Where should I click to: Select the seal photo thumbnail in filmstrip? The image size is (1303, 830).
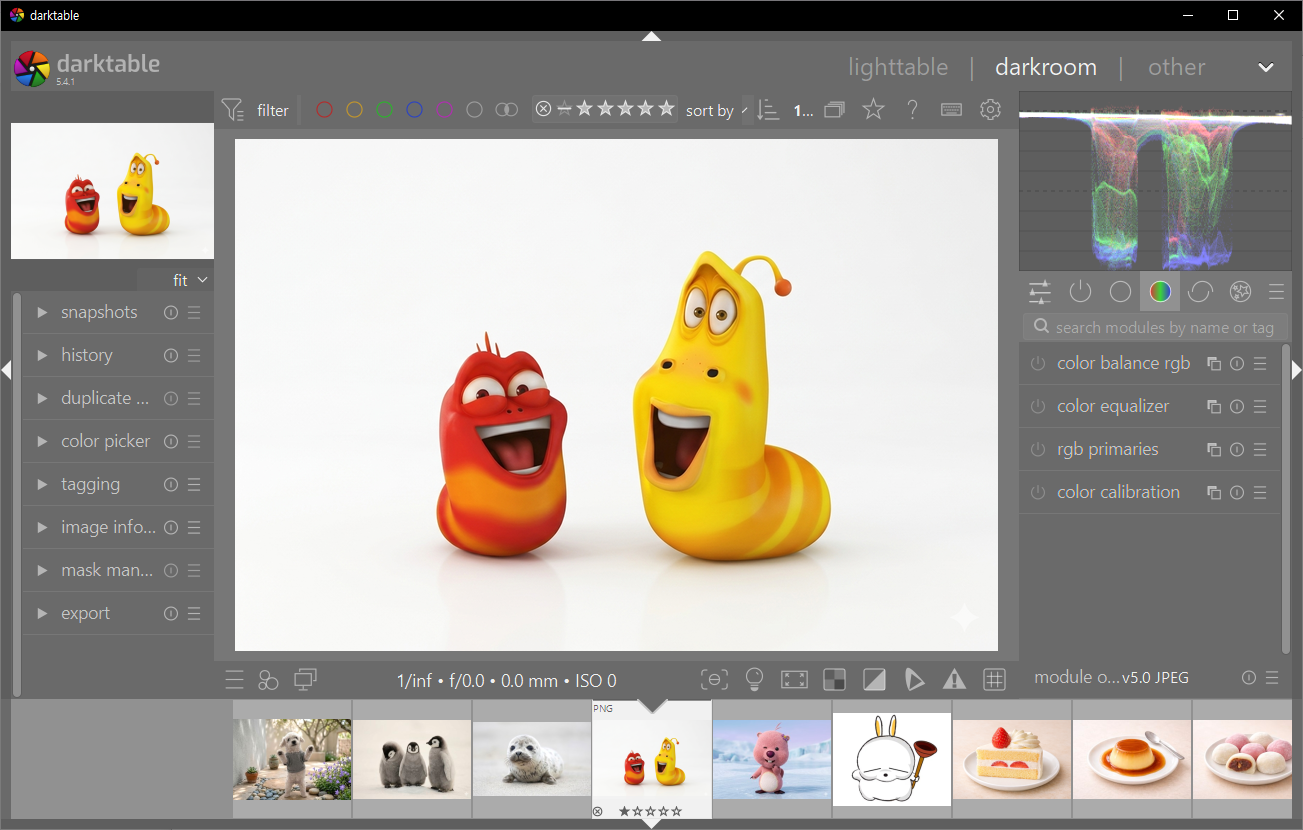coord(531,760)
